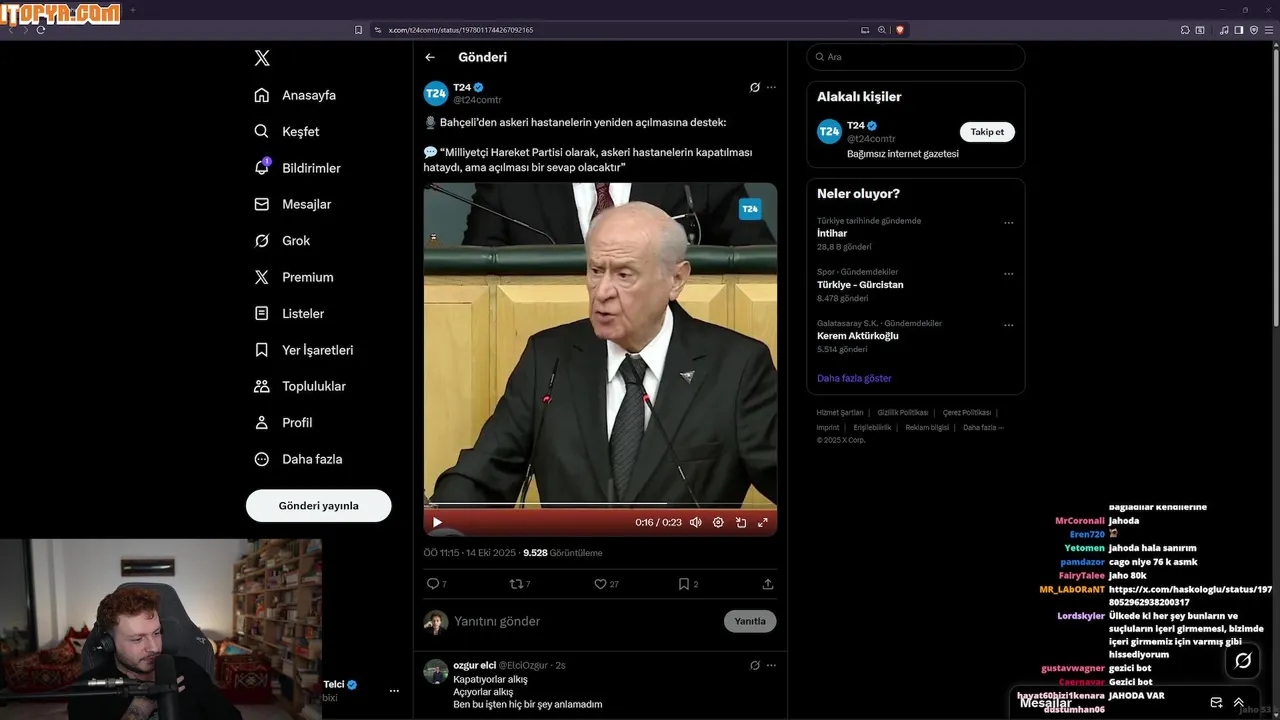Click the browser address bar URL
The image size is (1280, 720).
(x=460, y=30)
